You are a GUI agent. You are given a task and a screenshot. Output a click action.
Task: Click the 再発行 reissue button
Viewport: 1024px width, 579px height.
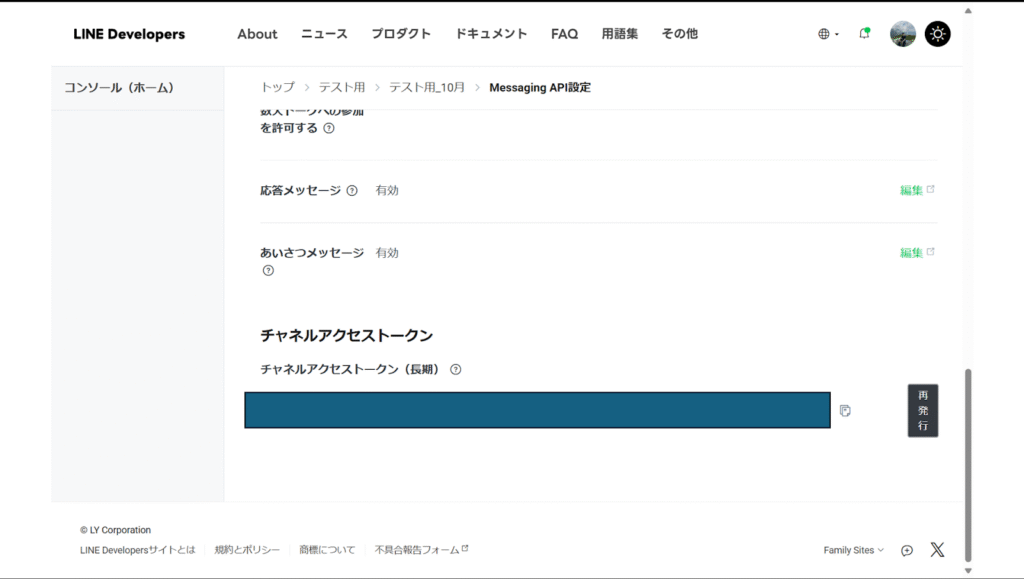(922, 410)
